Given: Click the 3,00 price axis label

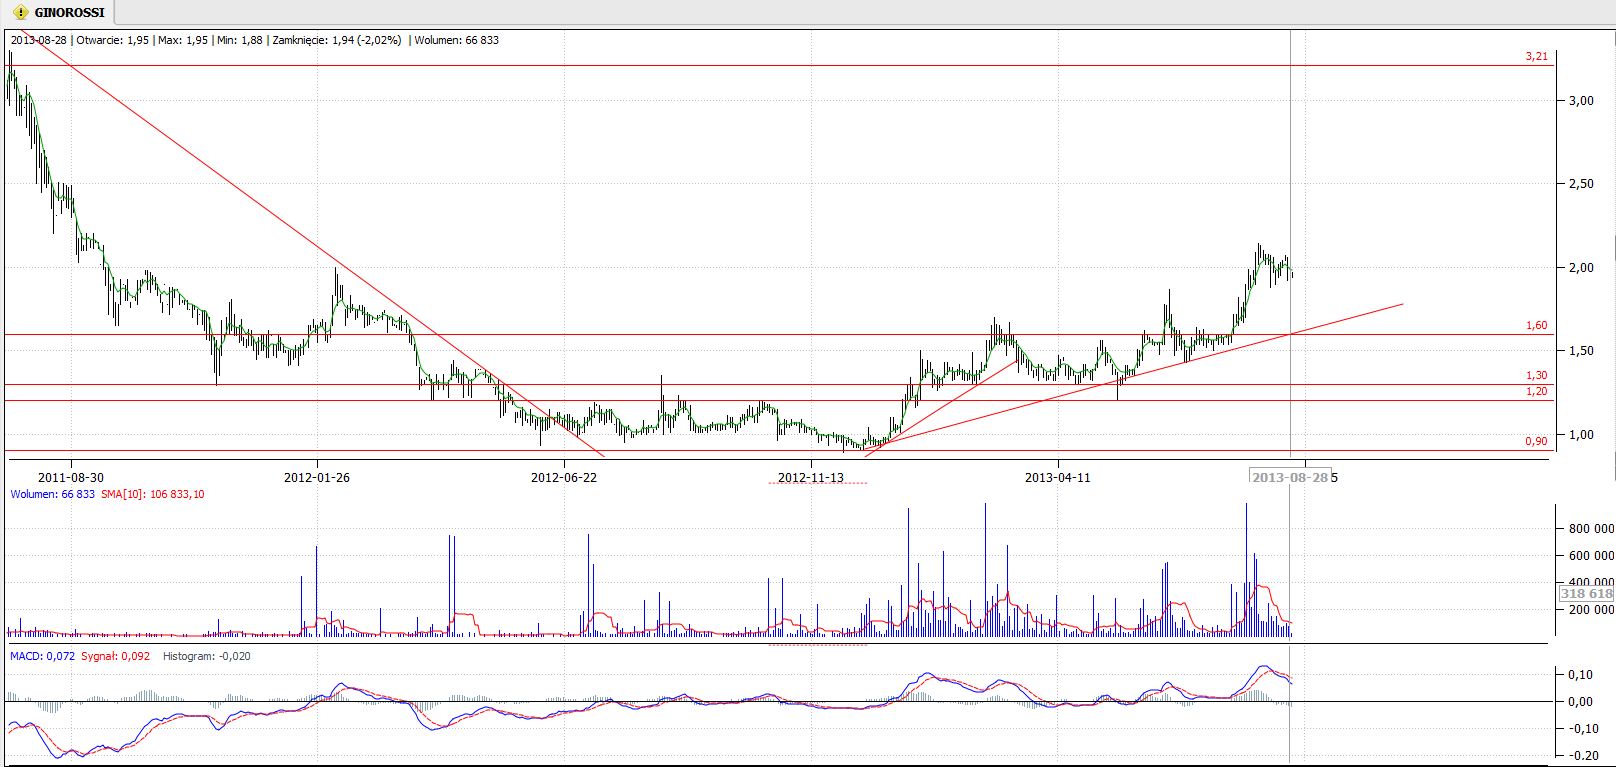Looking at the screenshot, I should click(1581, 100).
